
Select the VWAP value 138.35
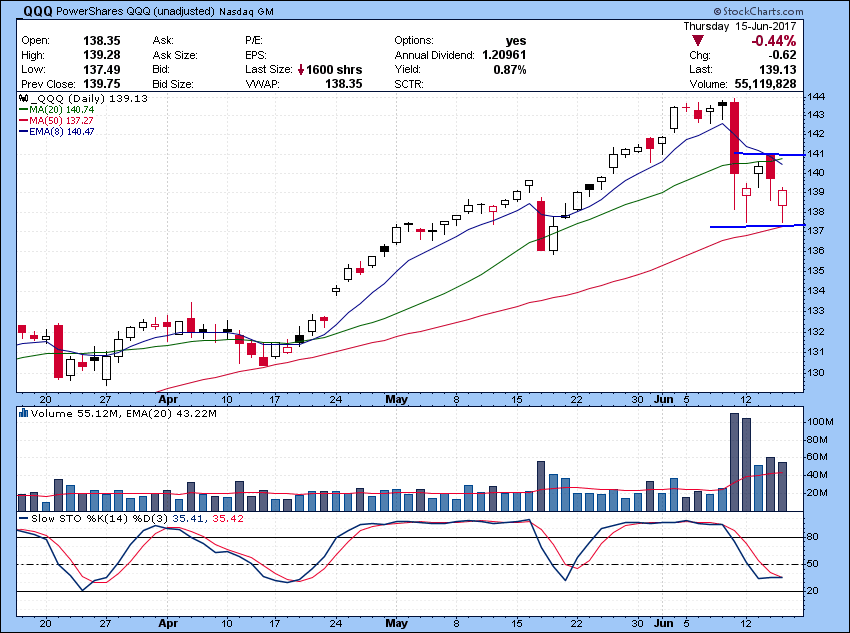pos(344,84)
